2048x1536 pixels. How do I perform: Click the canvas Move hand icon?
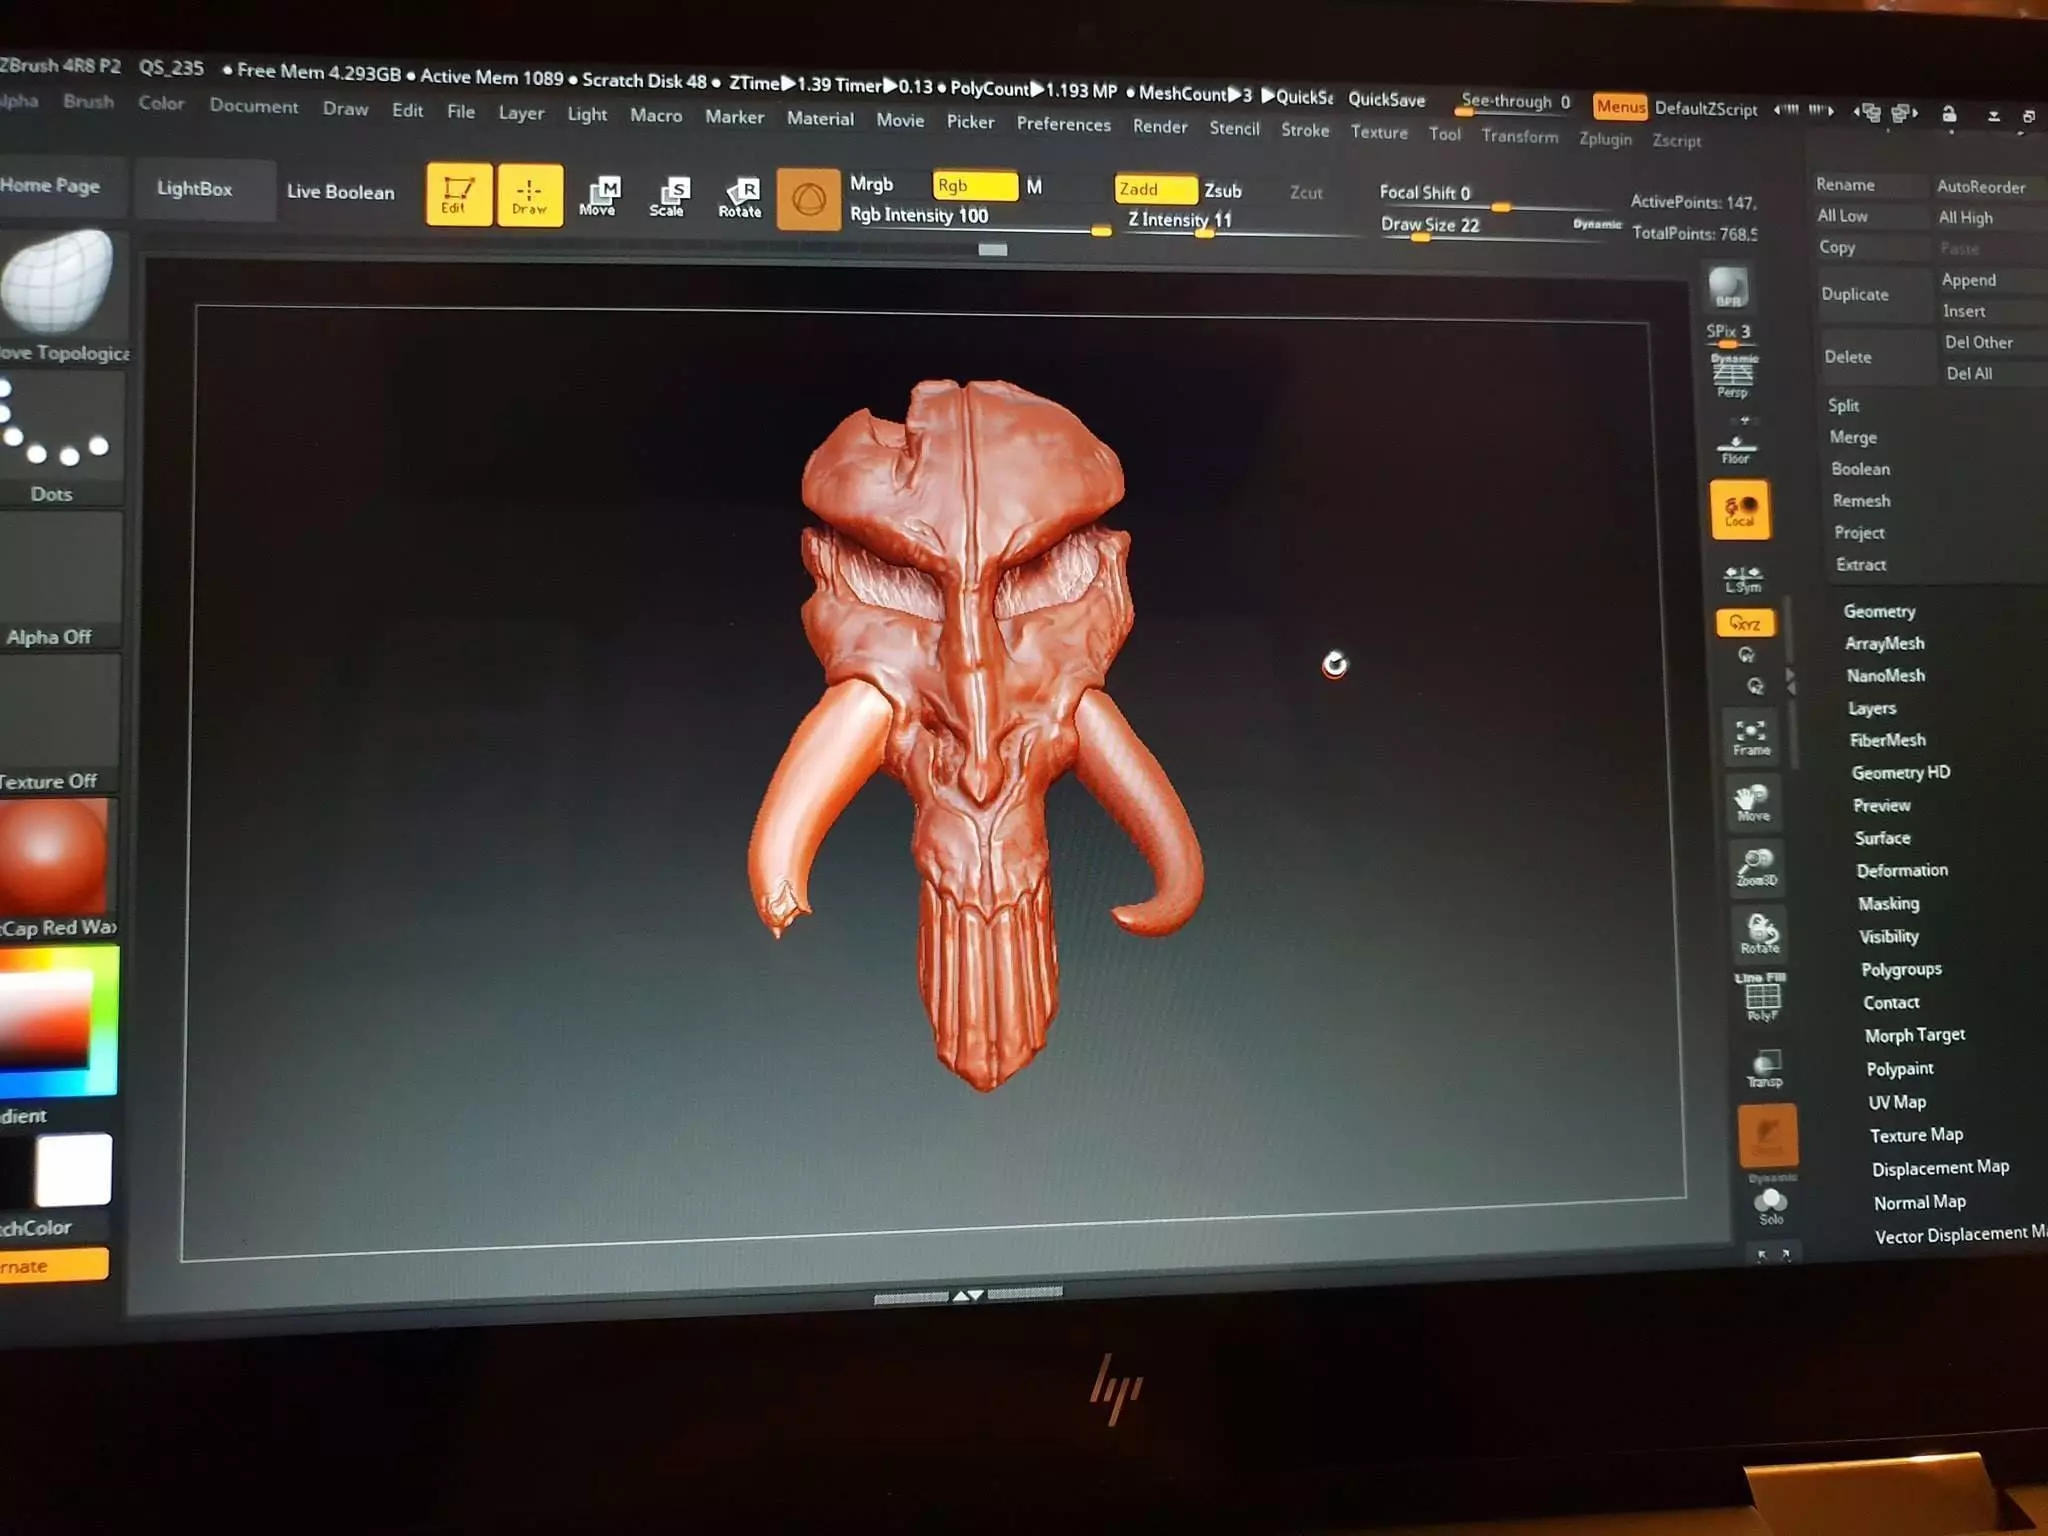[x=1753, y=802]
